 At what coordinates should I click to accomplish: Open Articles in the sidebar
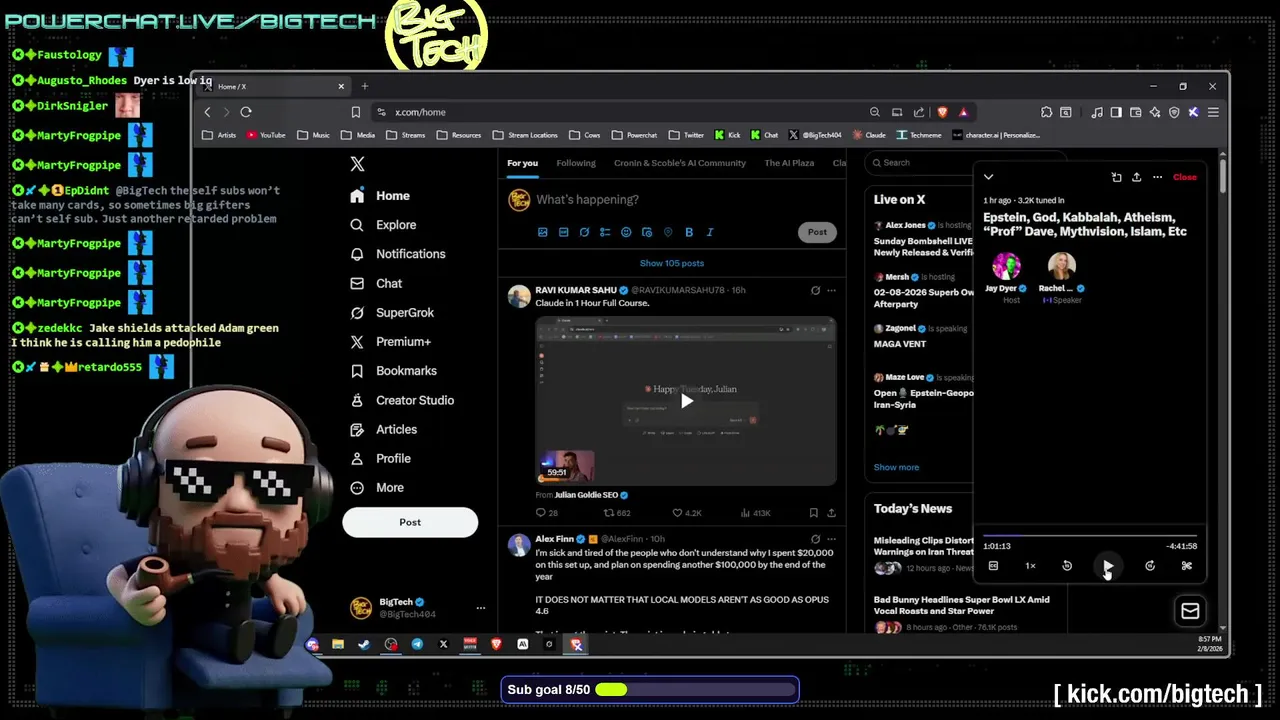pos(383,429)
